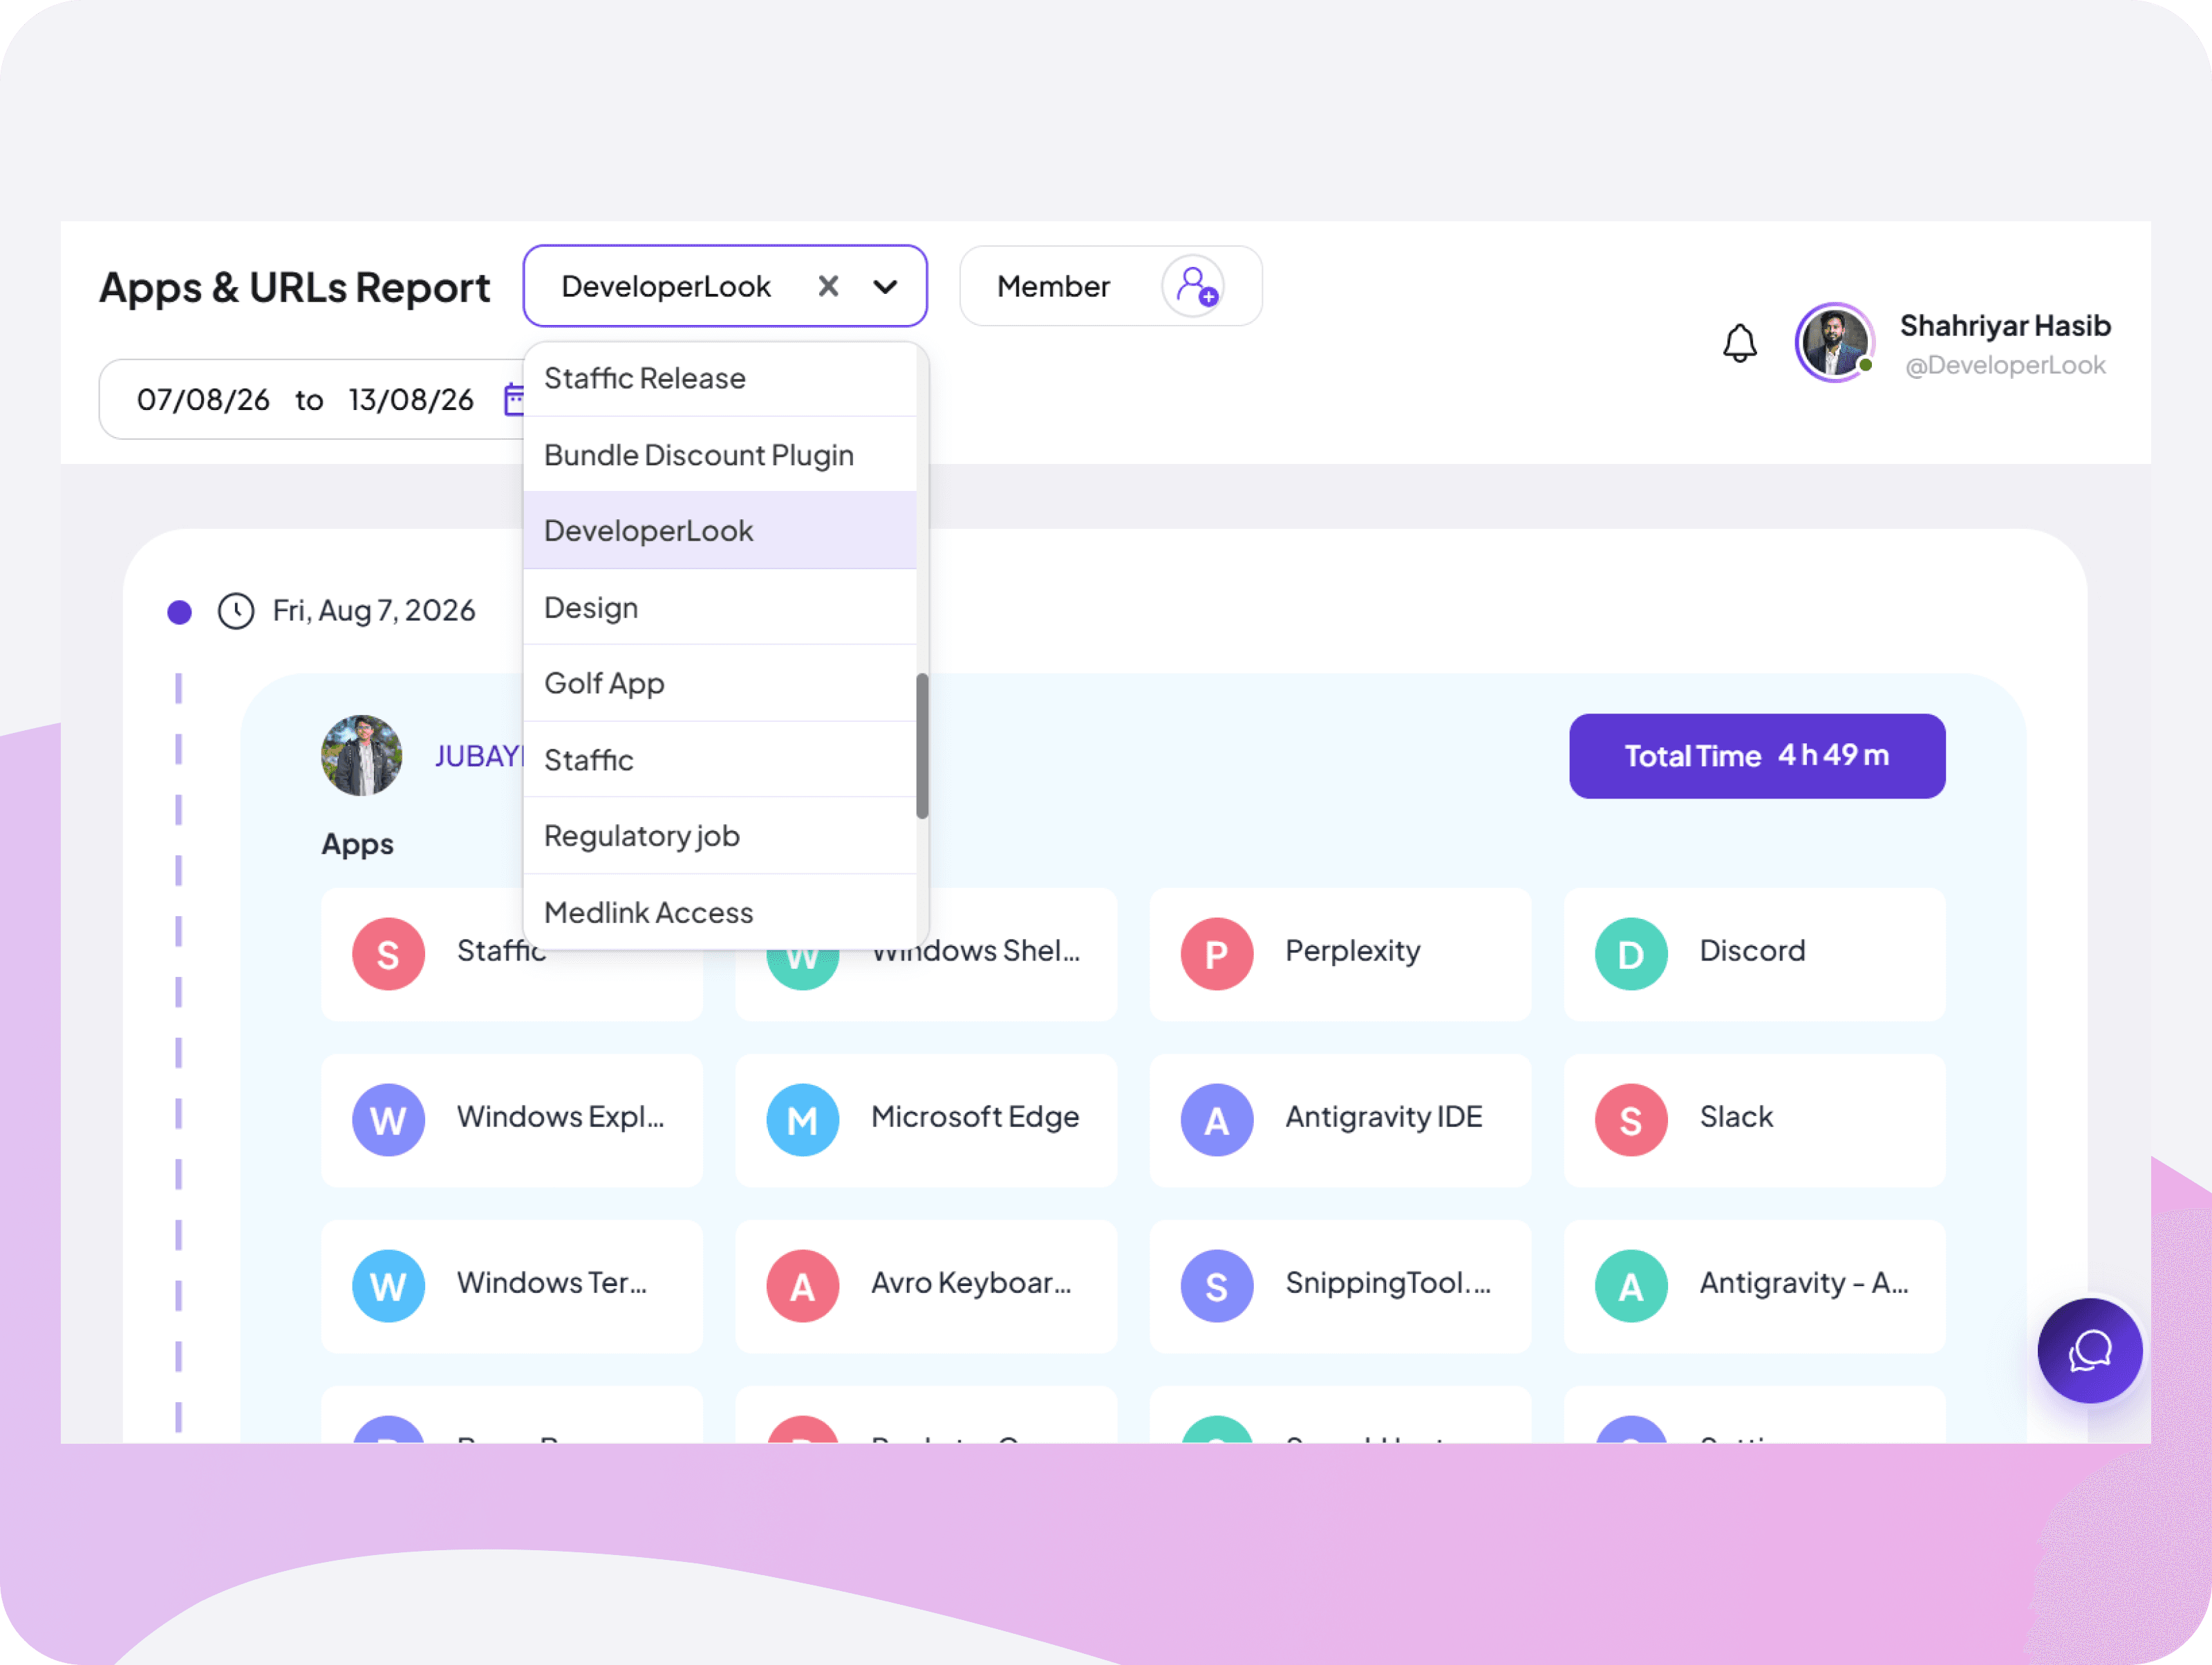2212x1665 pixels.
Task: Click the Antigravity - A... icon
Action: (x=1630, y=1286)
